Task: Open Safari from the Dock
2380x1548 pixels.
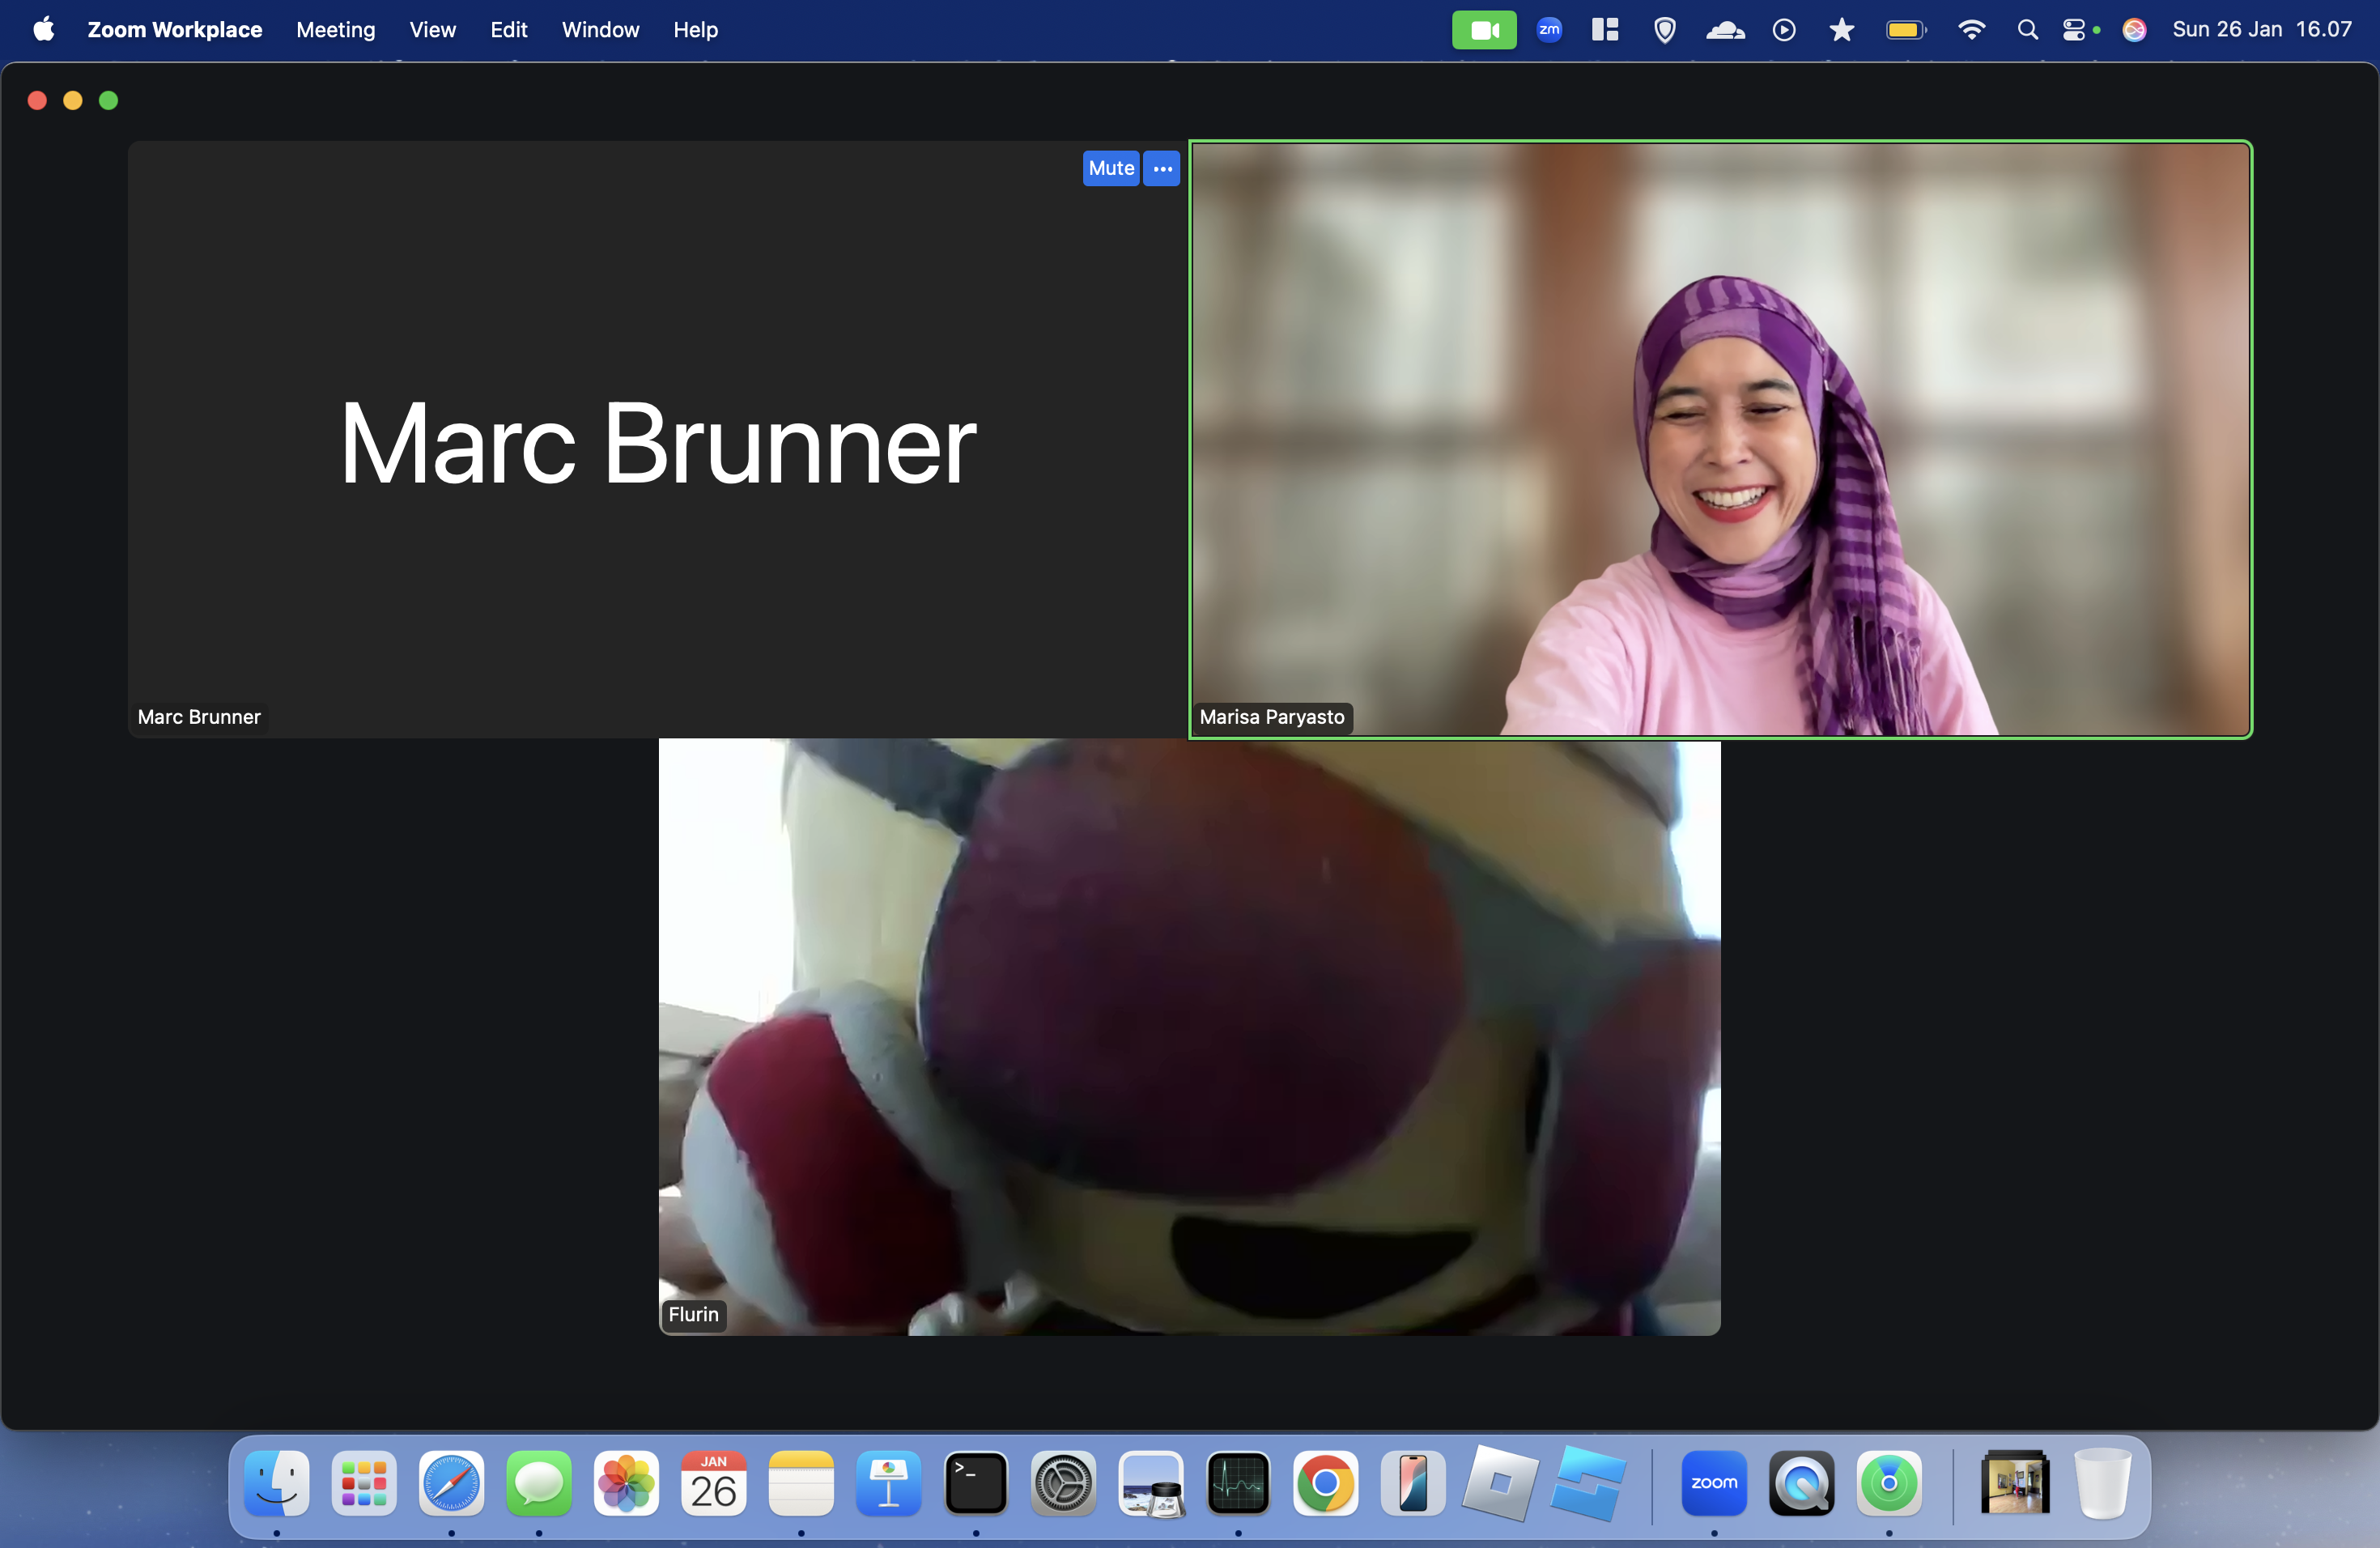Action: pos(452,1483)
